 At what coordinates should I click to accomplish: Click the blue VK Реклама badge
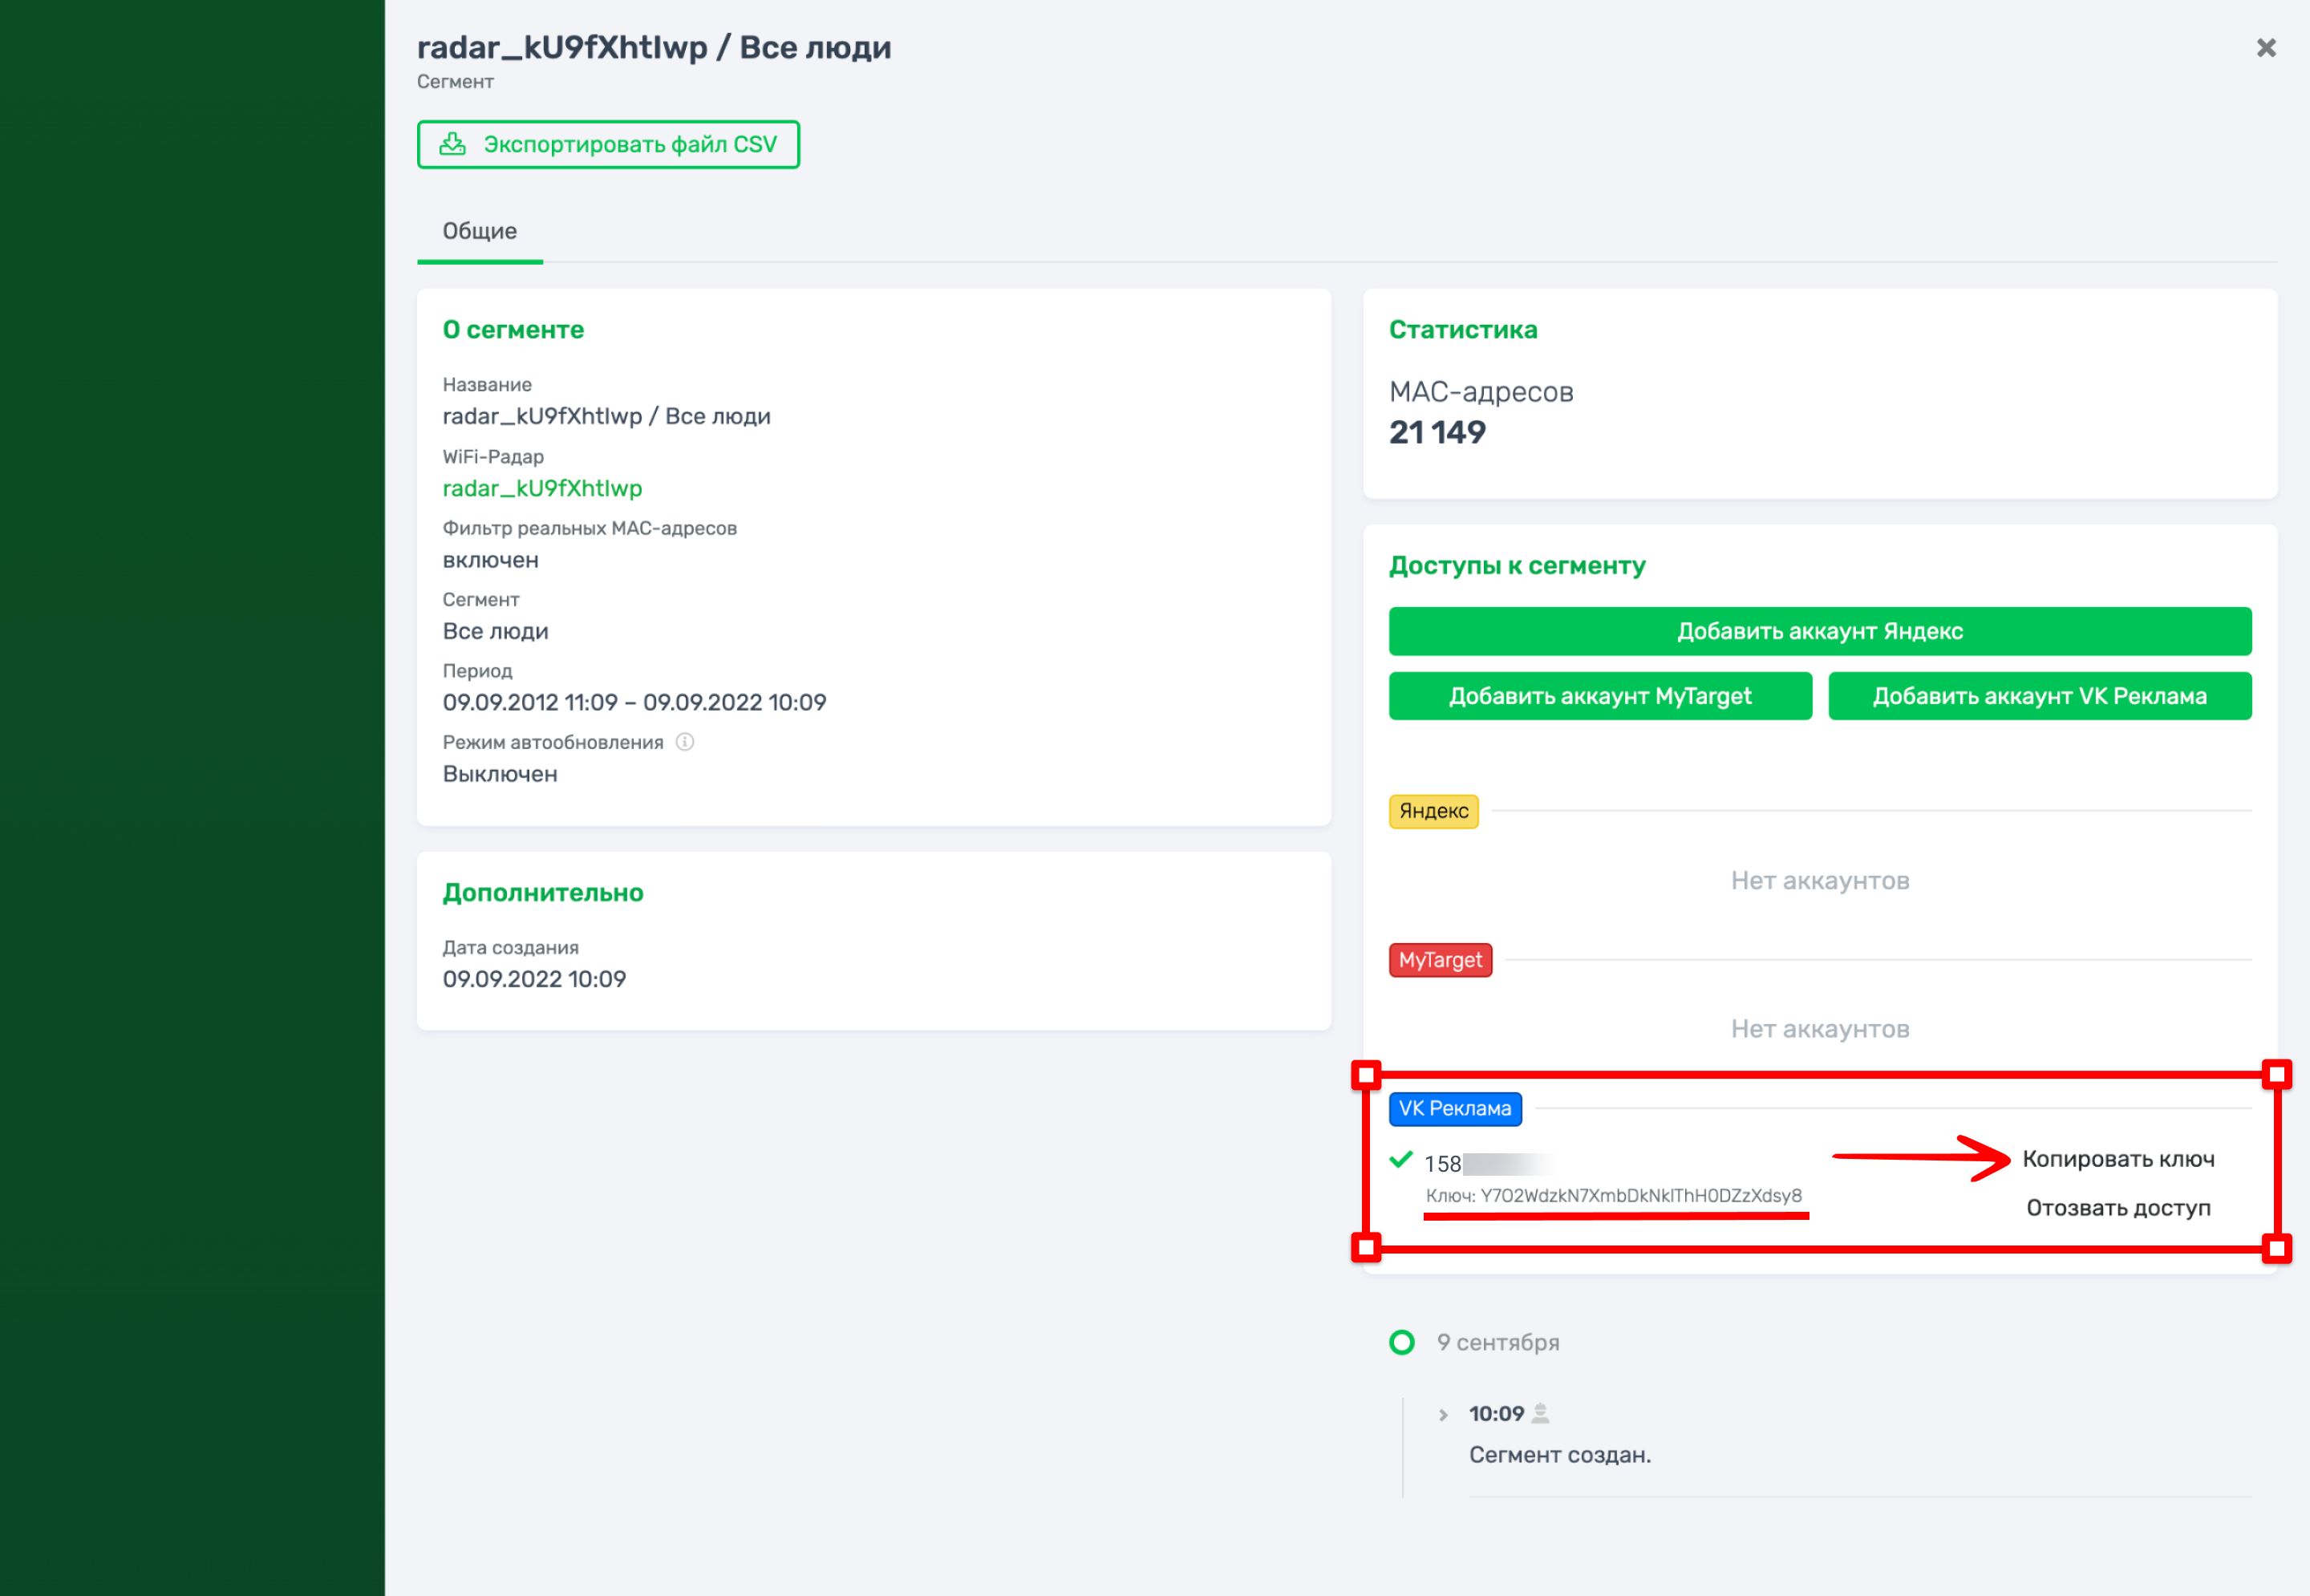click(x=1455, y=1108)
